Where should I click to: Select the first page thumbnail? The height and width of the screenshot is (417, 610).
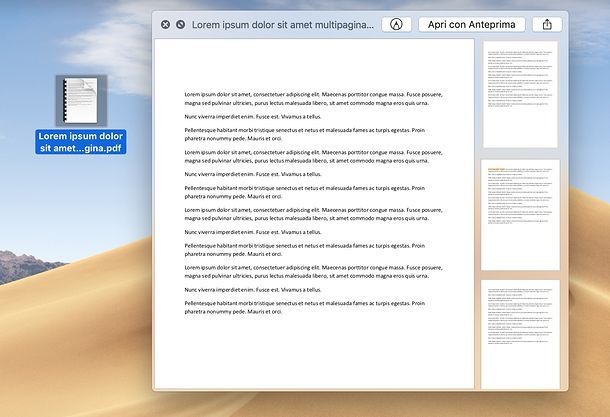(520, 95)
